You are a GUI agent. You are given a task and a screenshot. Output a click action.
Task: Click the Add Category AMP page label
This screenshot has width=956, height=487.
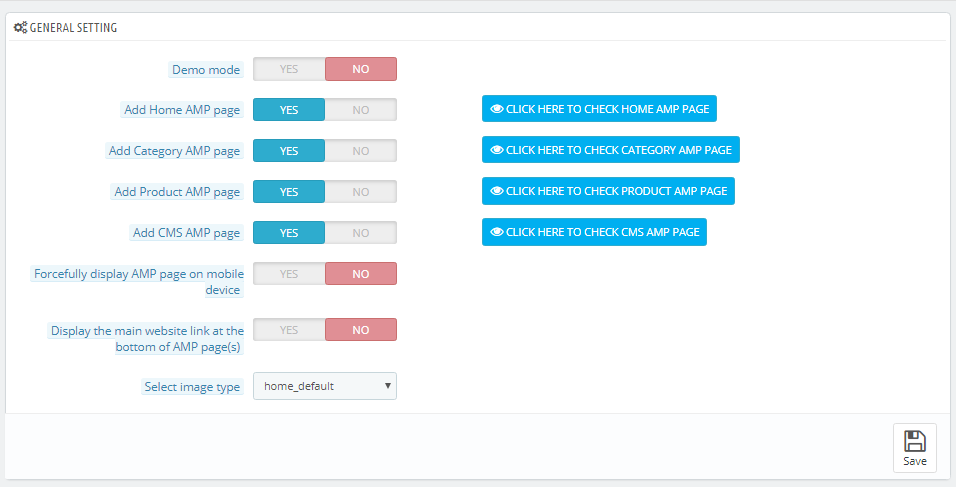pos(174,151)
